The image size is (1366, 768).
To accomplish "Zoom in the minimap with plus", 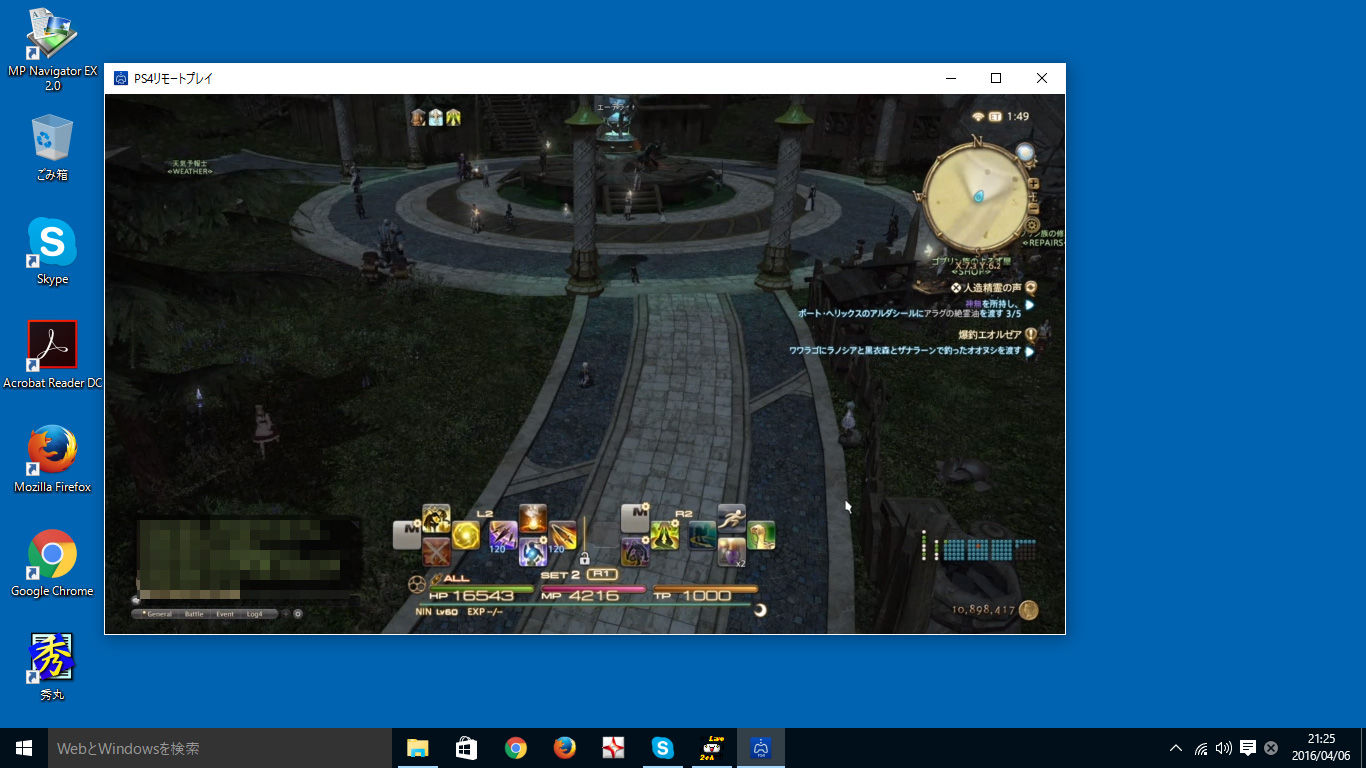I will [1033, 184].
